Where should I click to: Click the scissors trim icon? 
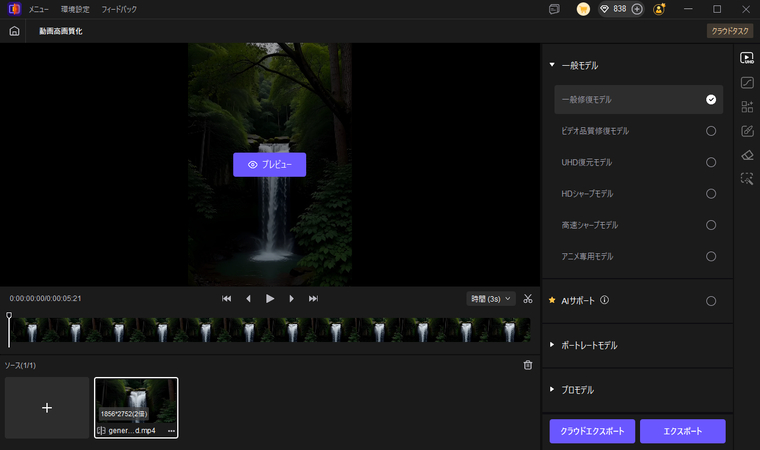click(x=528, y=298)
